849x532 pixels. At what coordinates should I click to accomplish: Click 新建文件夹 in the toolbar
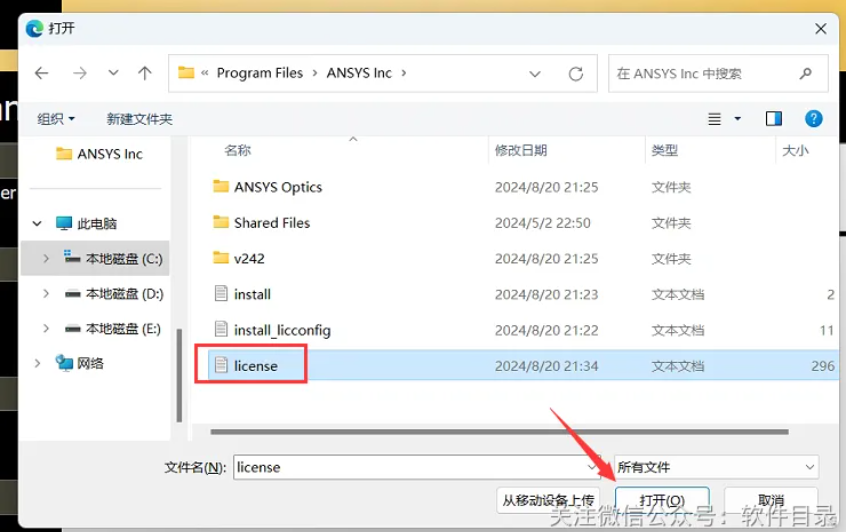139,119
